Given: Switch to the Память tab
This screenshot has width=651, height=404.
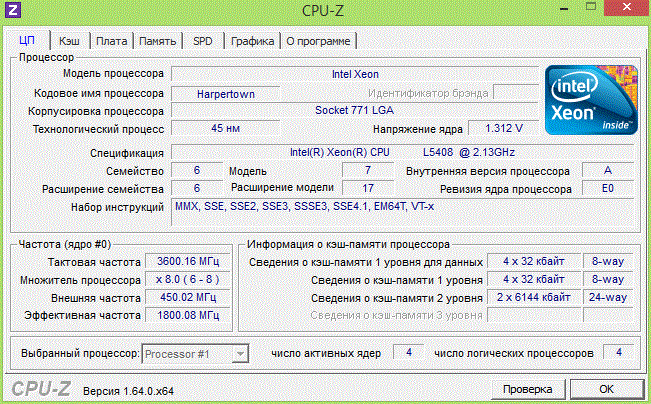Looking at the screenshot, I should (x=157, y=41).
